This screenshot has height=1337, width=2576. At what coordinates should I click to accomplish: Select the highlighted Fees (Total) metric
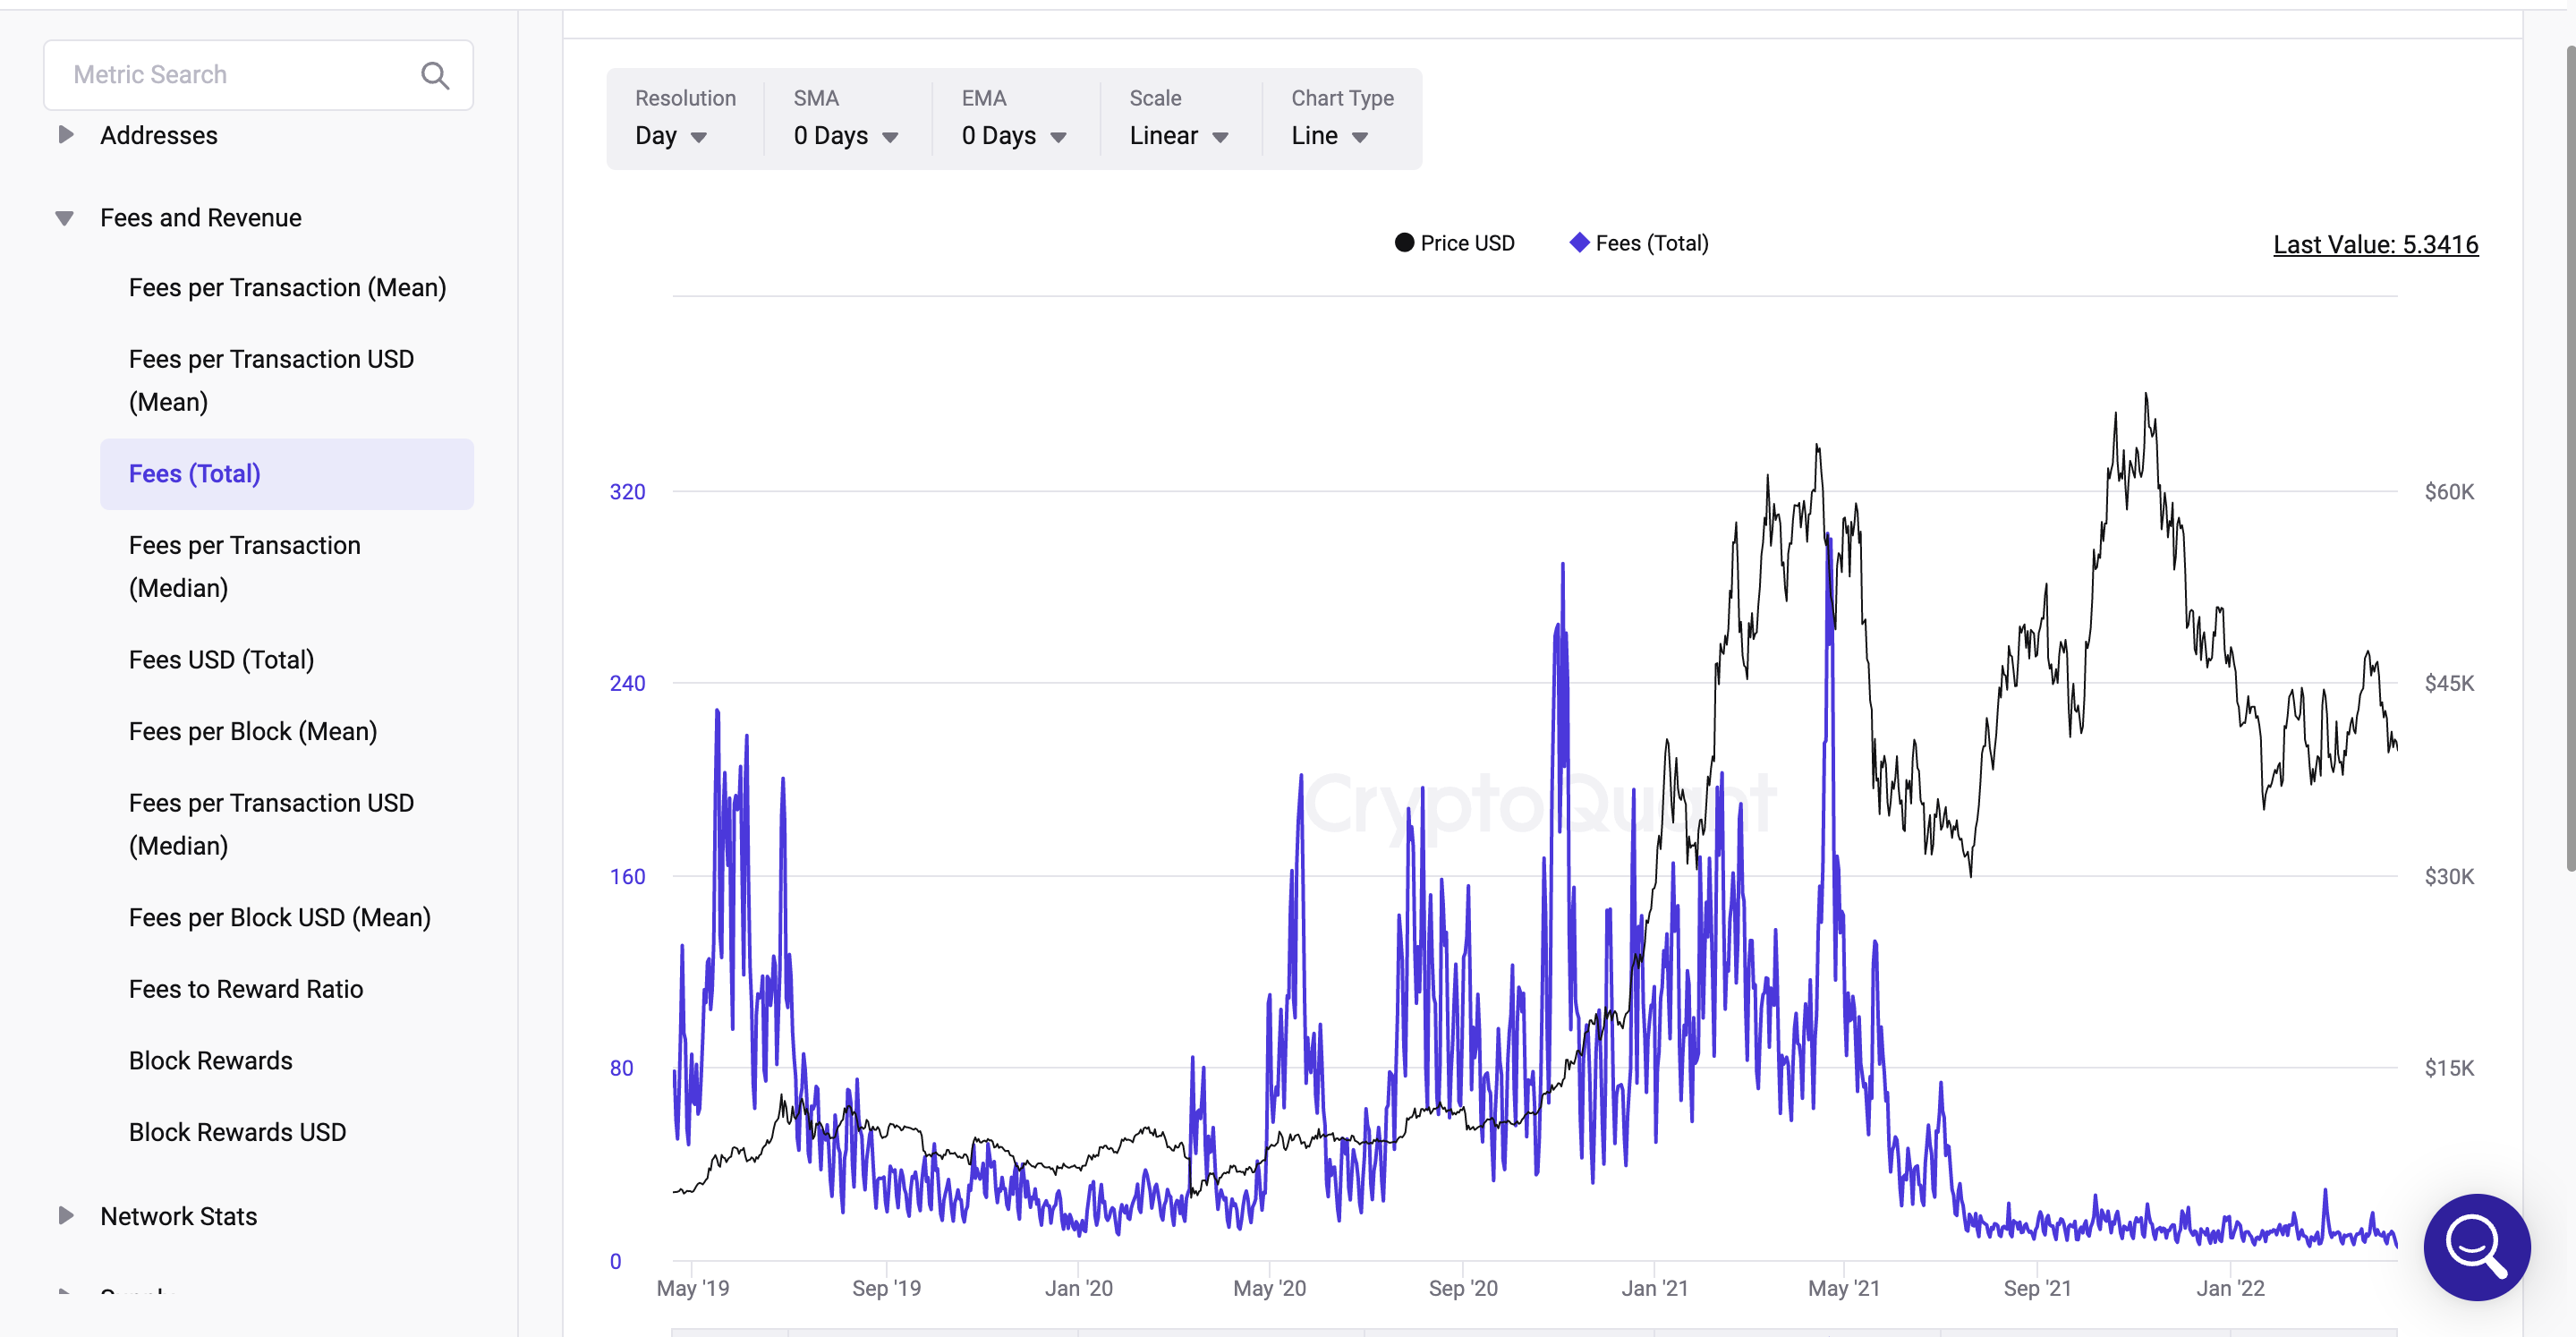pyautogui.click(x=287, y=474)
